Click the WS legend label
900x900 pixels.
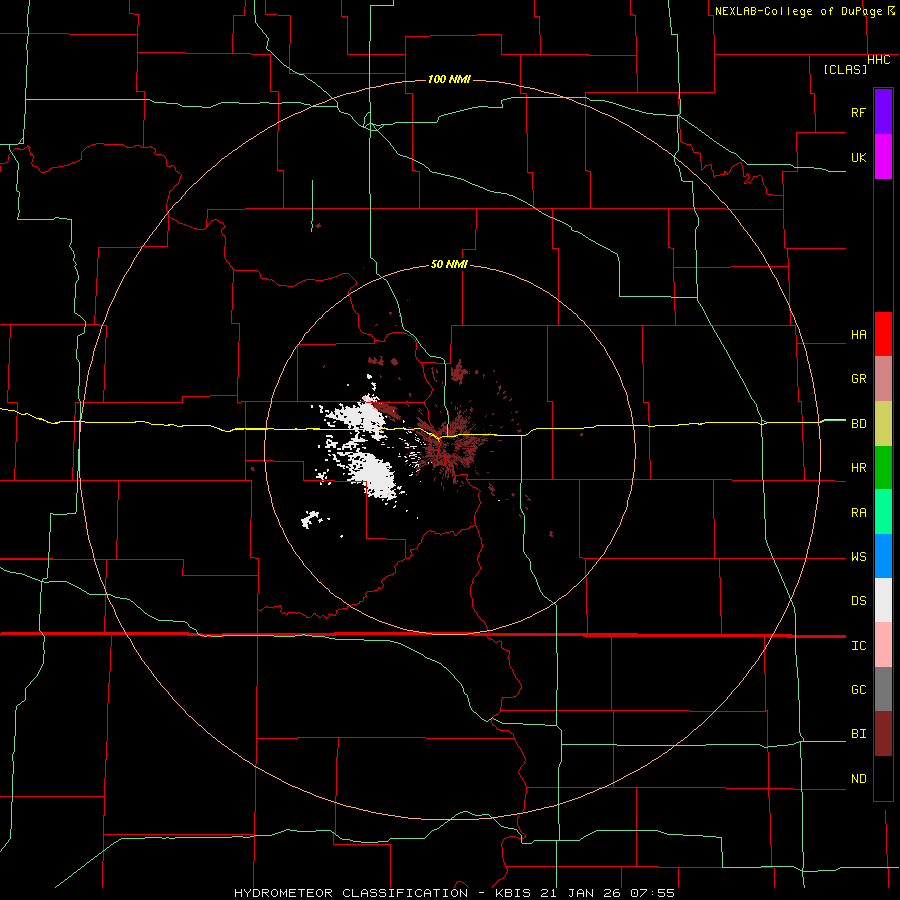point(858,556)
